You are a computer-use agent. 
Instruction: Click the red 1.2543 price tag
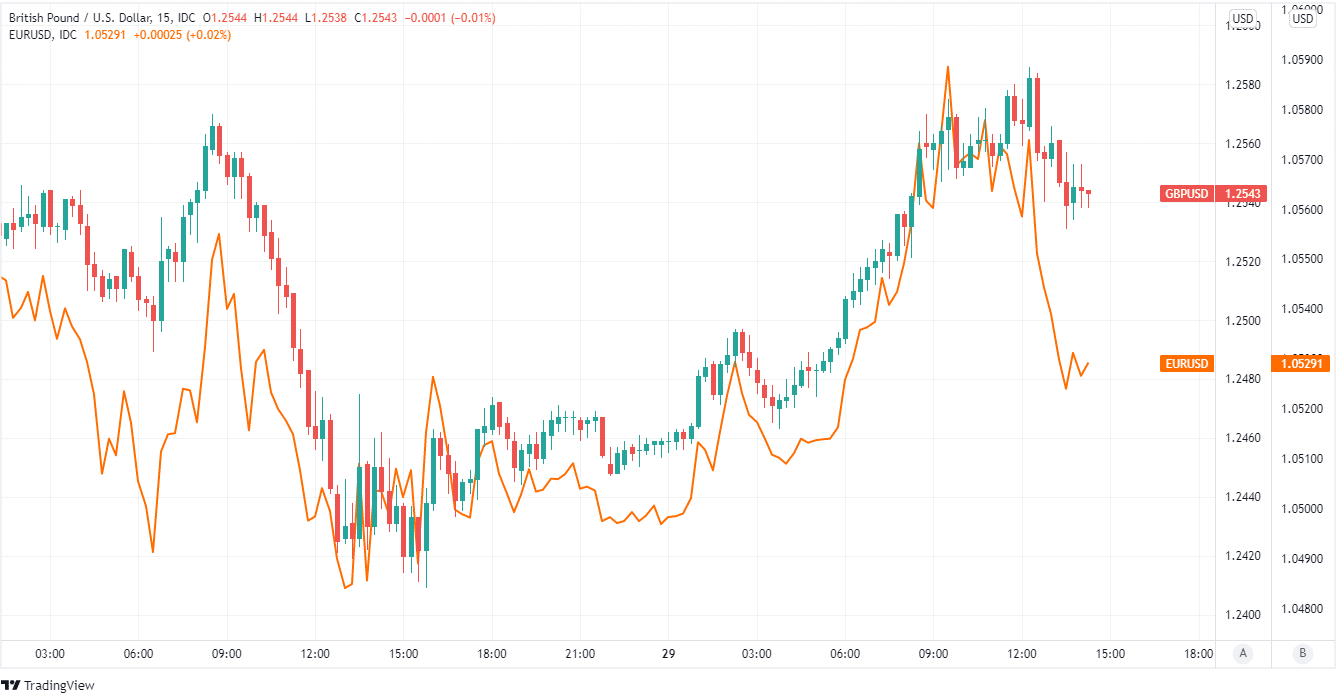point(1241,194)
